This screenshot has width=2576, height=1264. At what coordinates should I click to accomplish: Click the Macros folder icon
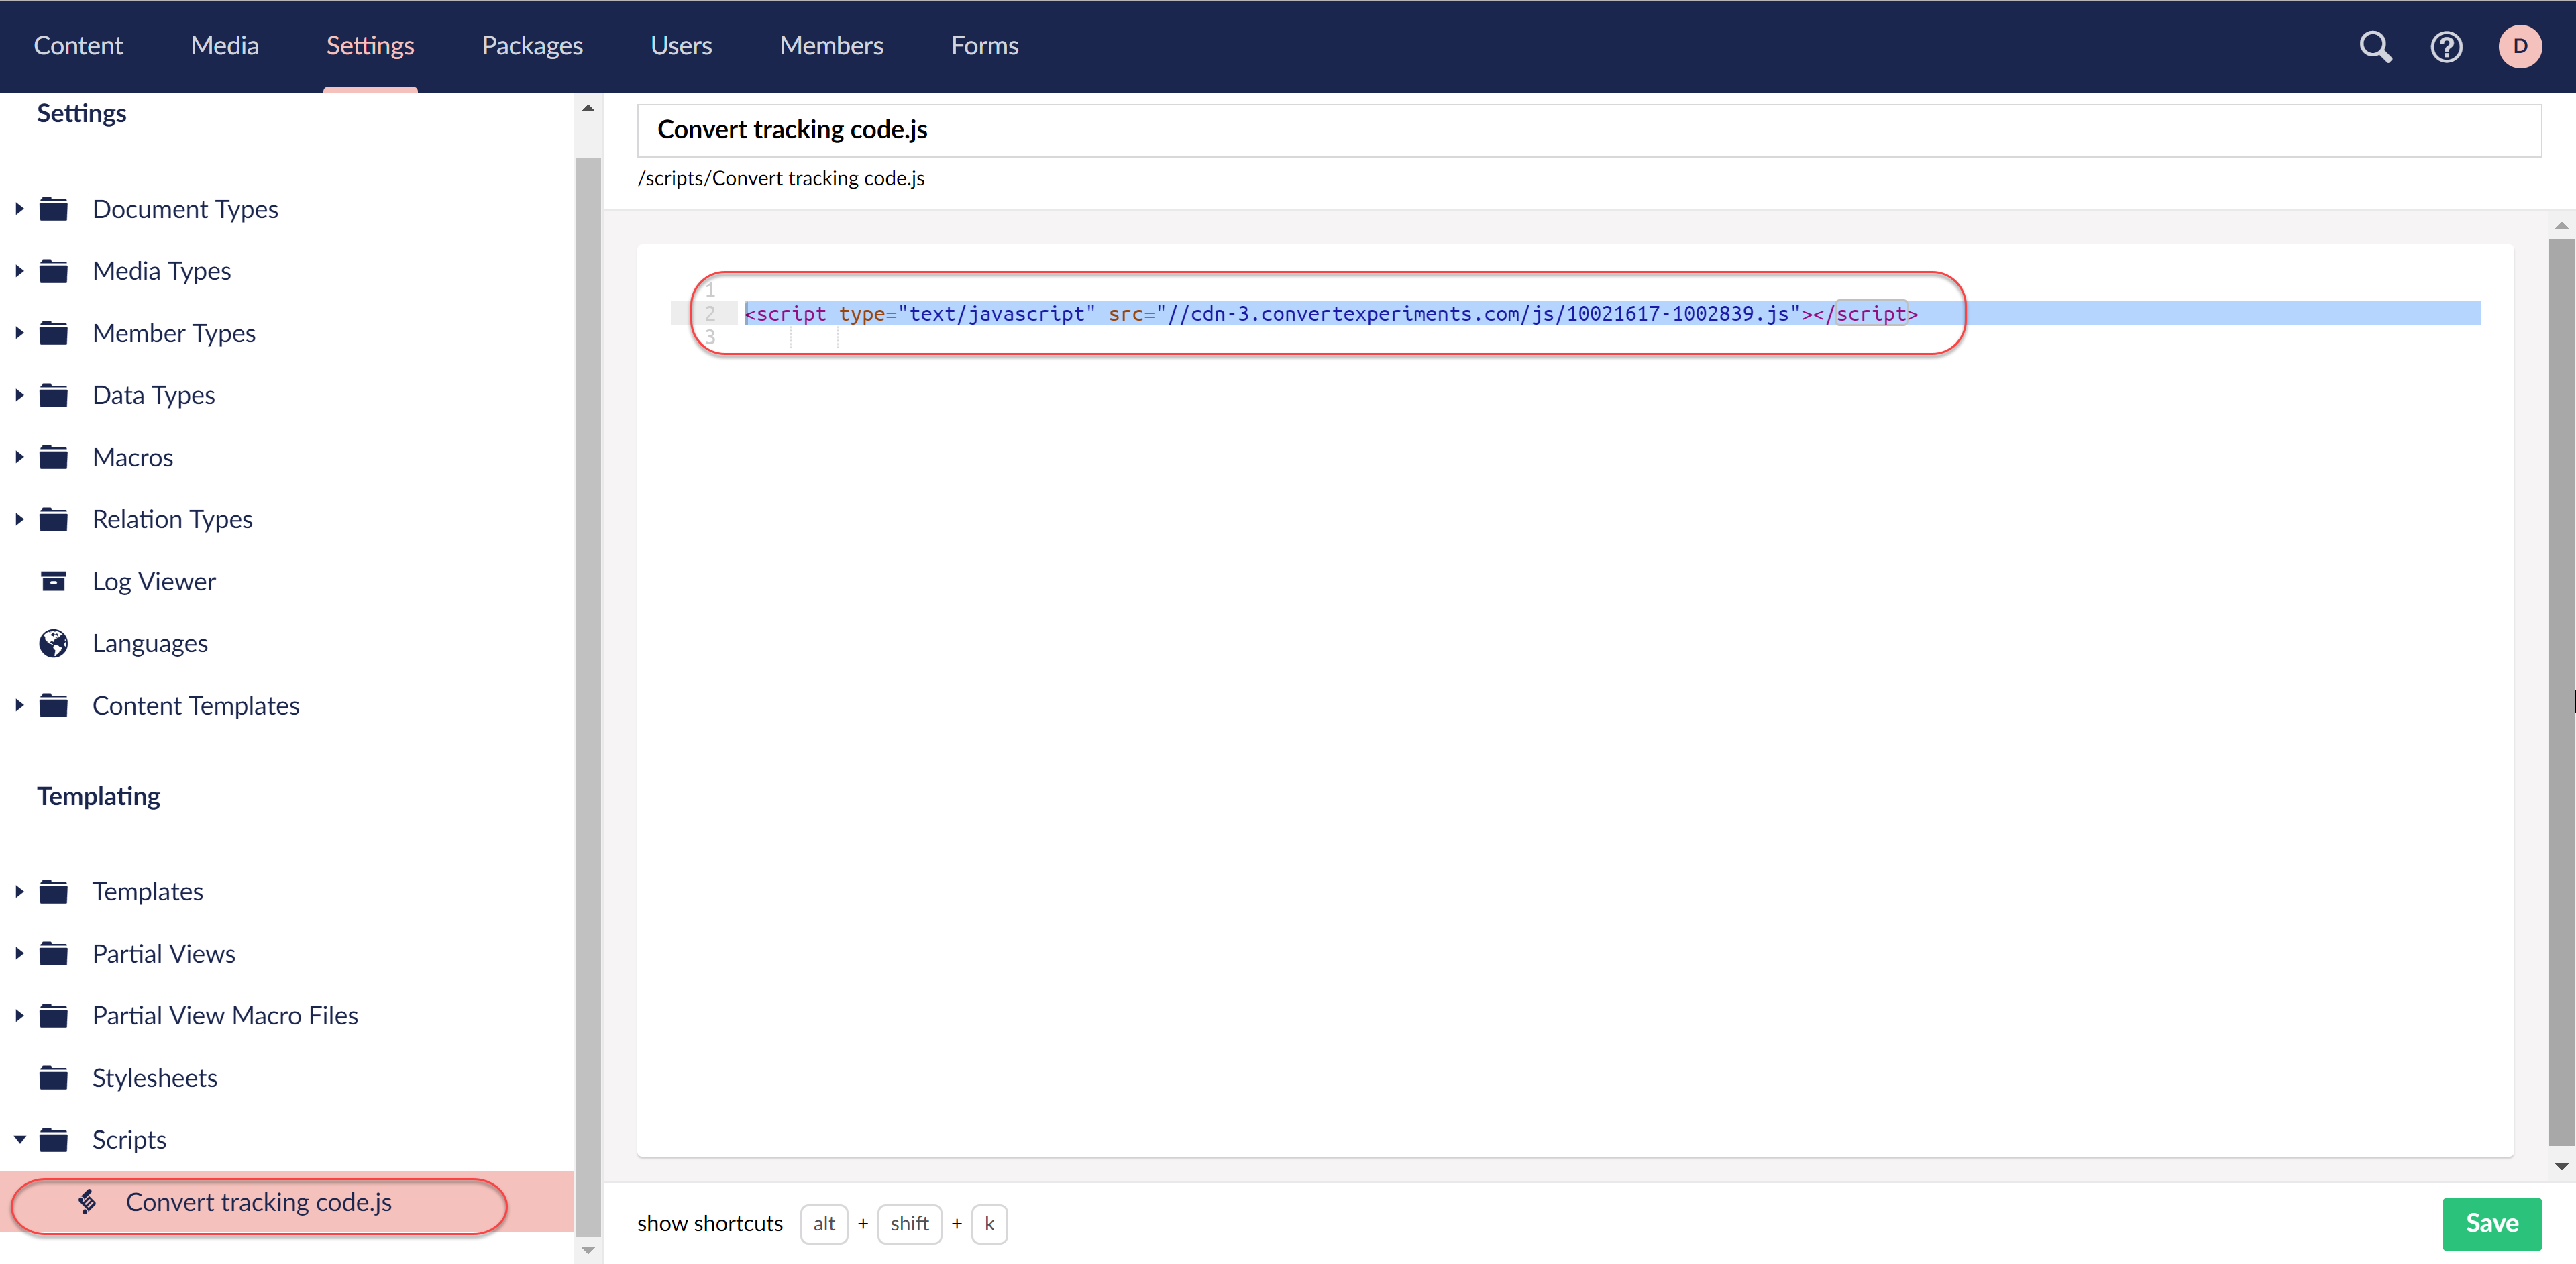pos(53,457)
